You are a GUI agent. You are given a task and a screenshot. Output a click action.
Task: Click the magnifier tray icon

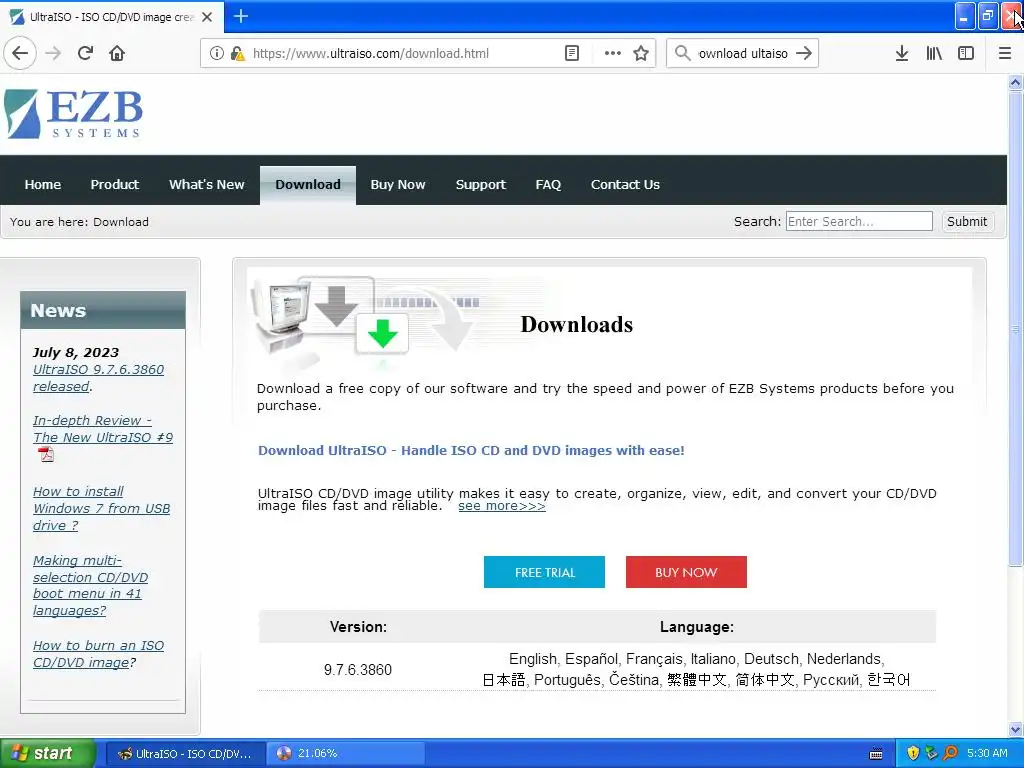tap(950, 754)
